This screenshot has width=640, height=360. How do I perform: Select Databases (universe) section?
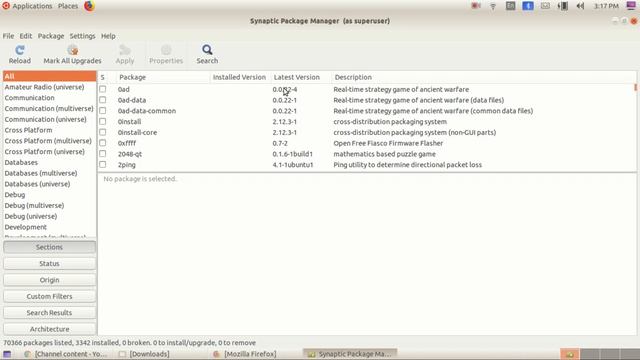tap(37, 184)
